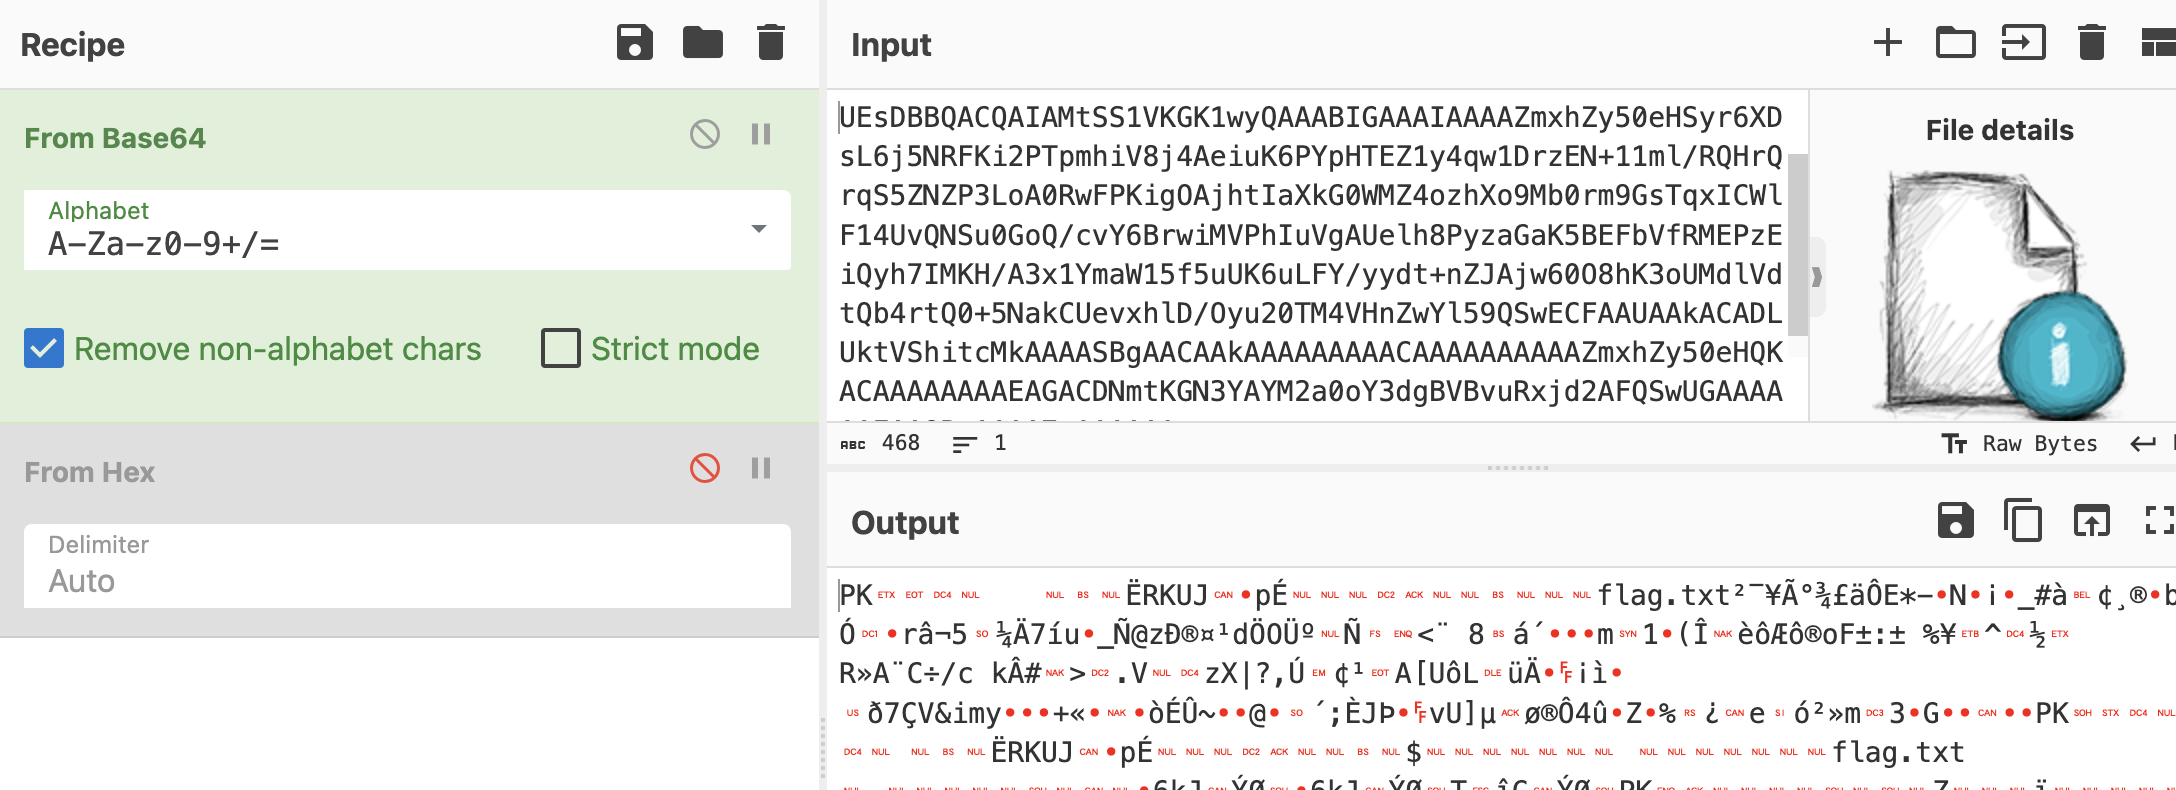This screenshot has height=790, width=2176.
Task: Add a new input tab
Action: (1887, 43)
